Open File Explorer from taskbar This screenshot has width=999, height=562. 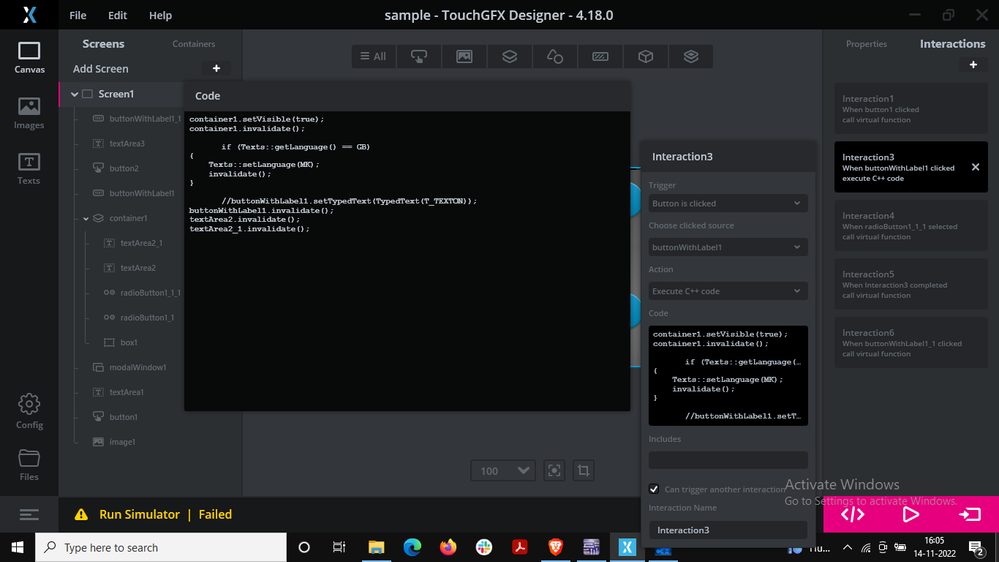tap(376, 547)
